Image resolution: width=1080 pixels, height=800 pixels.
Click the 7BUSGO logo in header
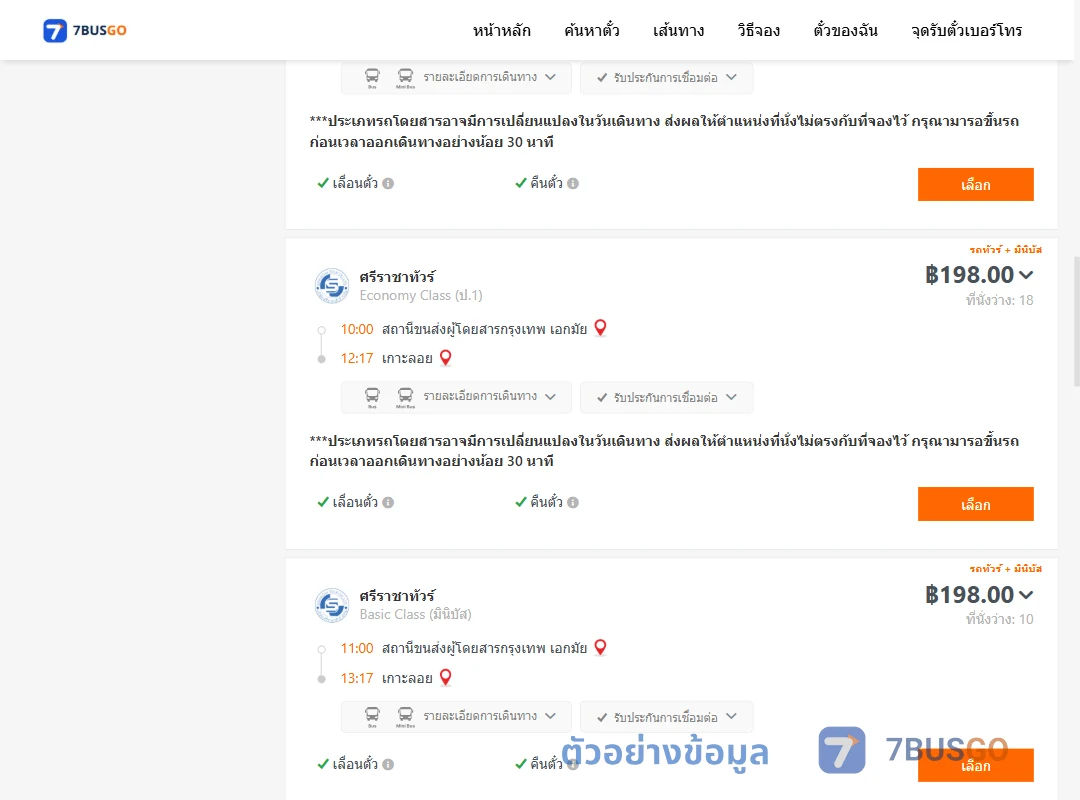click(x=85, y=30)
